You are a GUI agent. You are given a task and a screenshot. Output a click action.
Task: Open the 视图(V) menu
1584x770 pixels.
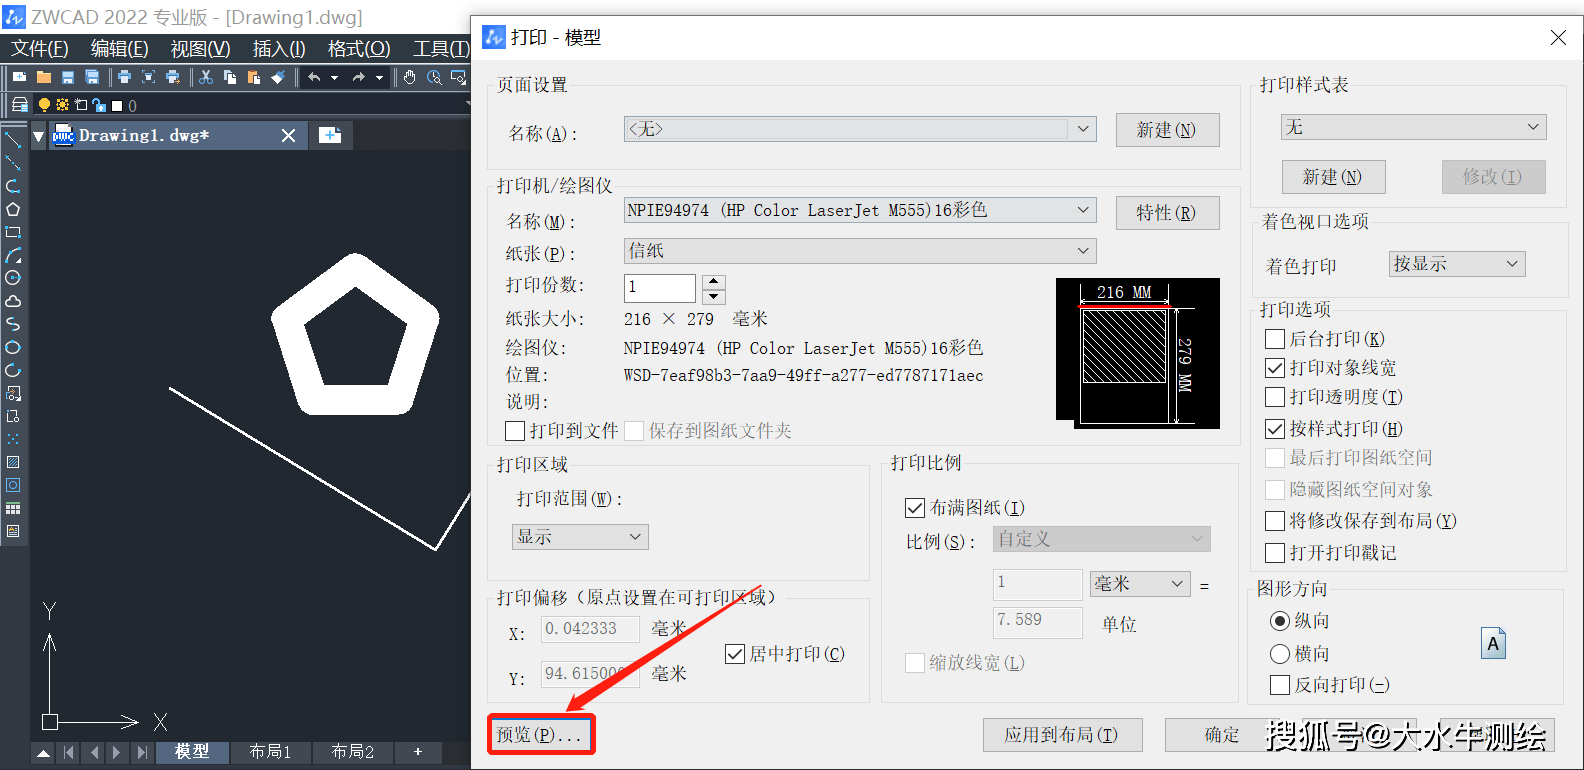click(x=201, y=48)
